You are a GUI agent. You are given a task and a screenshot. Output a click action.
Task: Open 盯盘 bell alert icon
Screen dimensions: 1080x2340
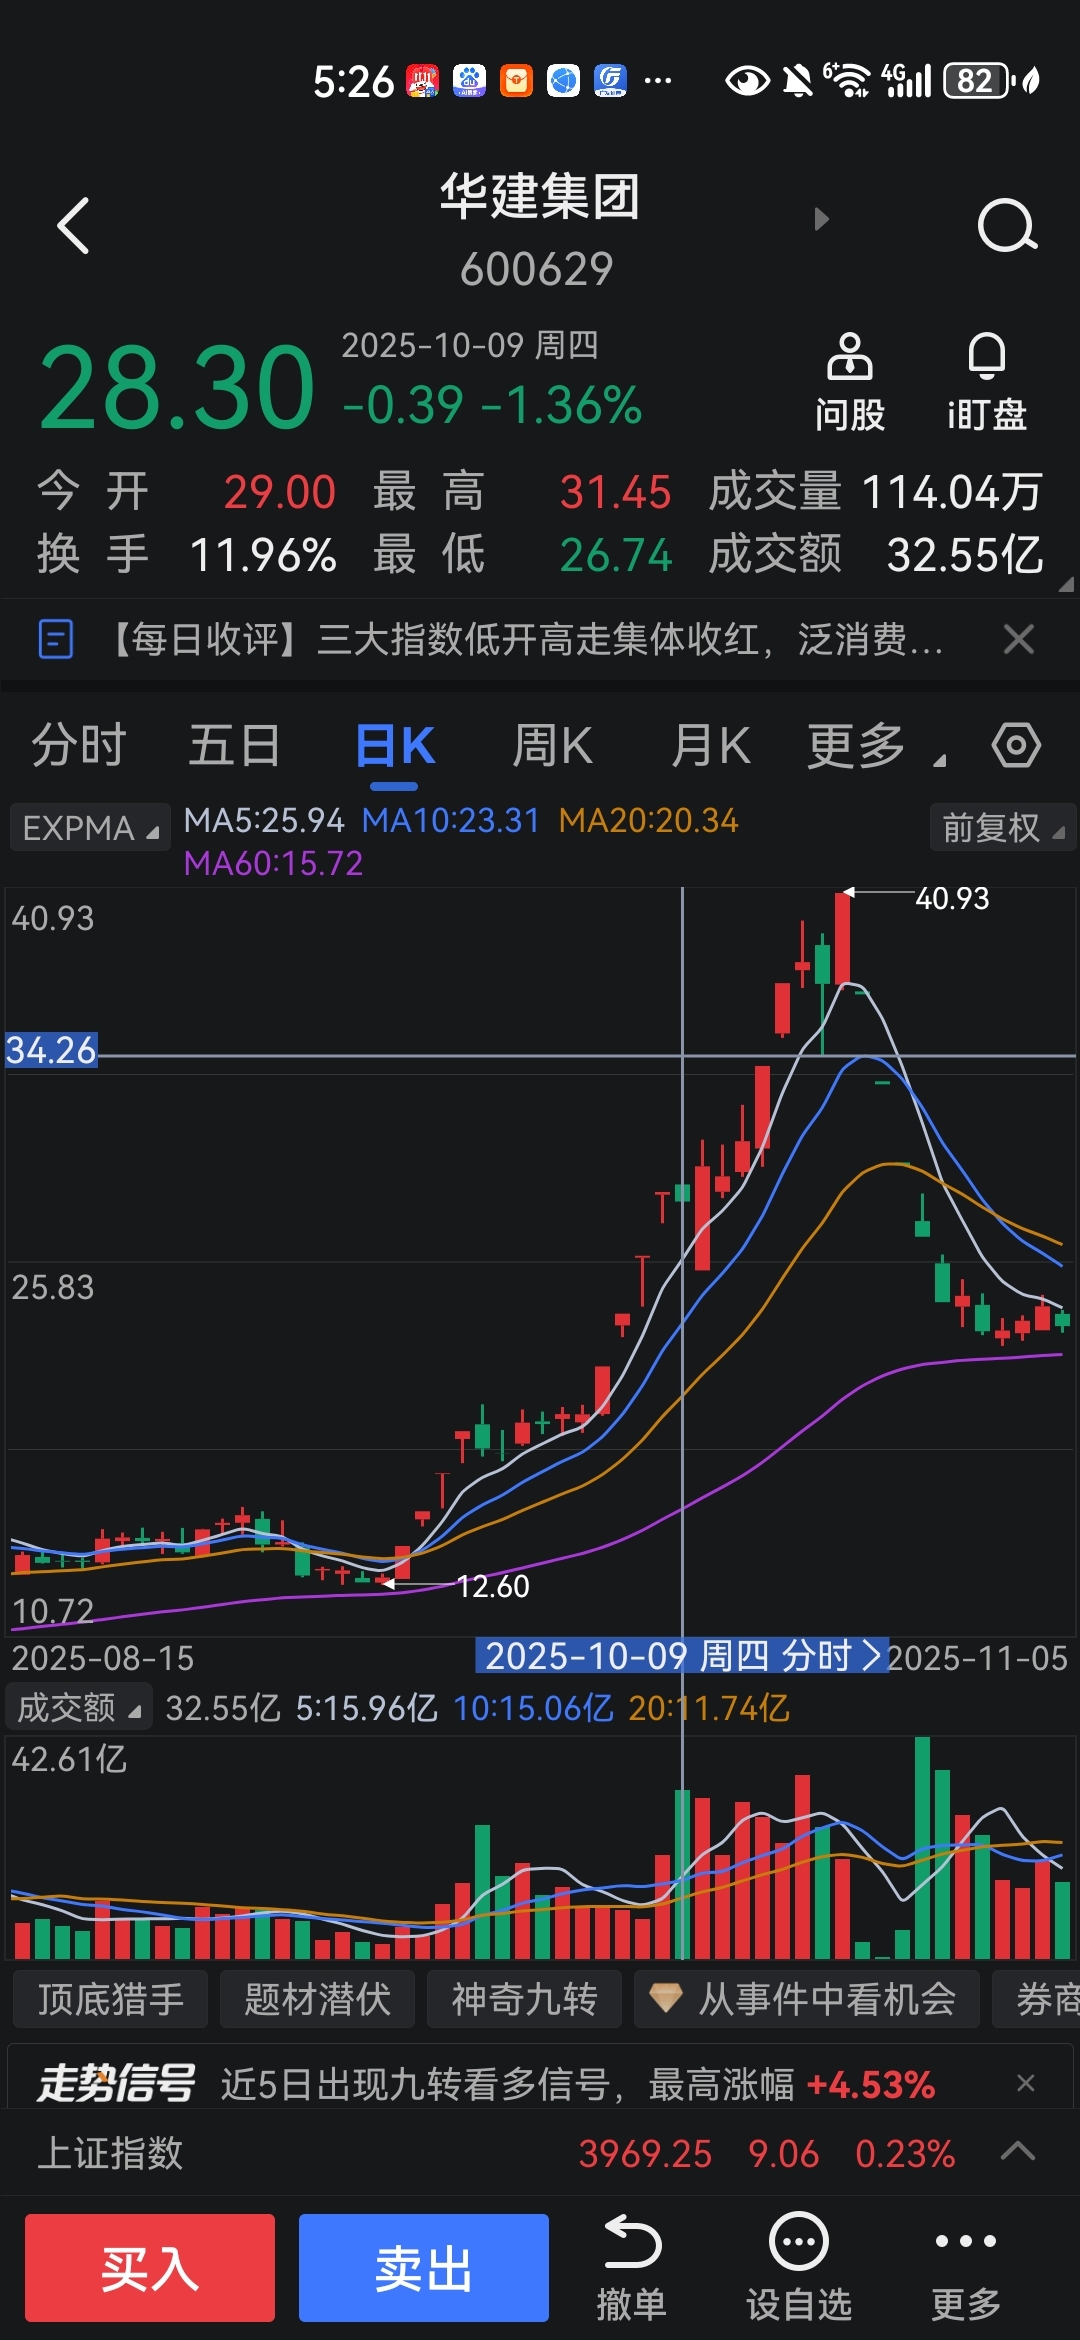pos(986,383)
